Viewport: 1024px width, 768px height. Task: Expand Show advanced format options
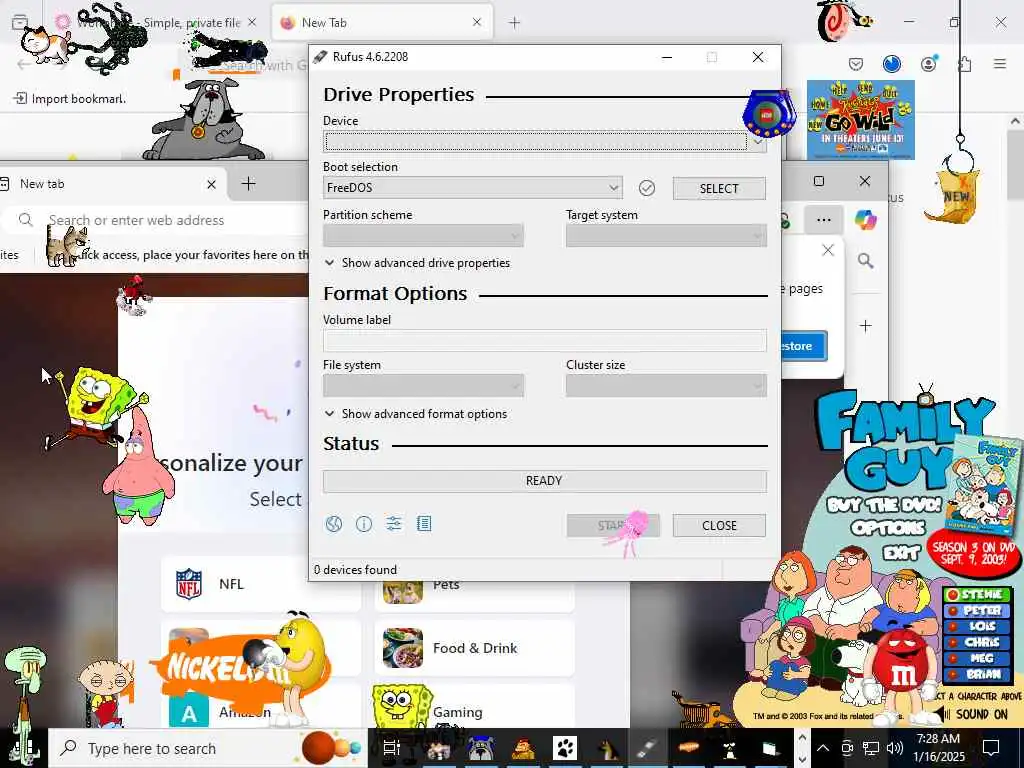click(416, 414)
